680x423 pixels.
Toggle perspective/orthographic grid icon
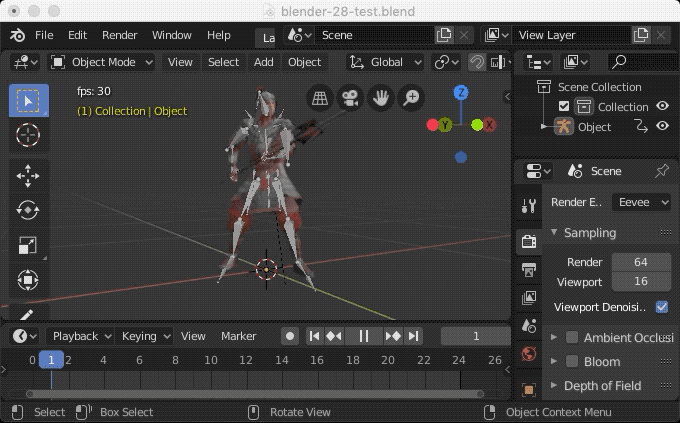click(x=318, y=98)
